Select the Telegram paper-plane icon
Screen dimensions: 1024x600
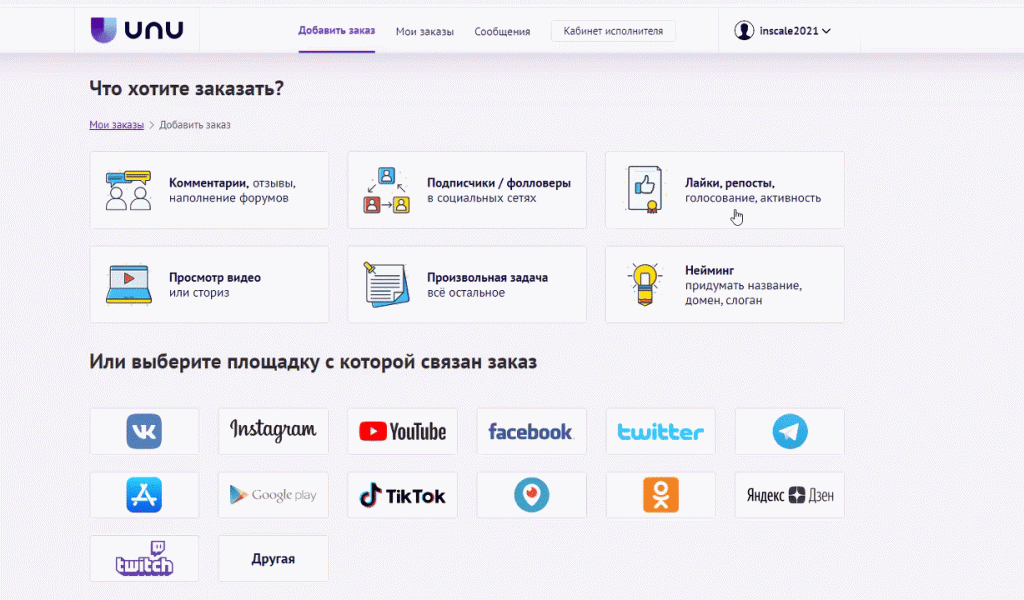coord(789,431)
